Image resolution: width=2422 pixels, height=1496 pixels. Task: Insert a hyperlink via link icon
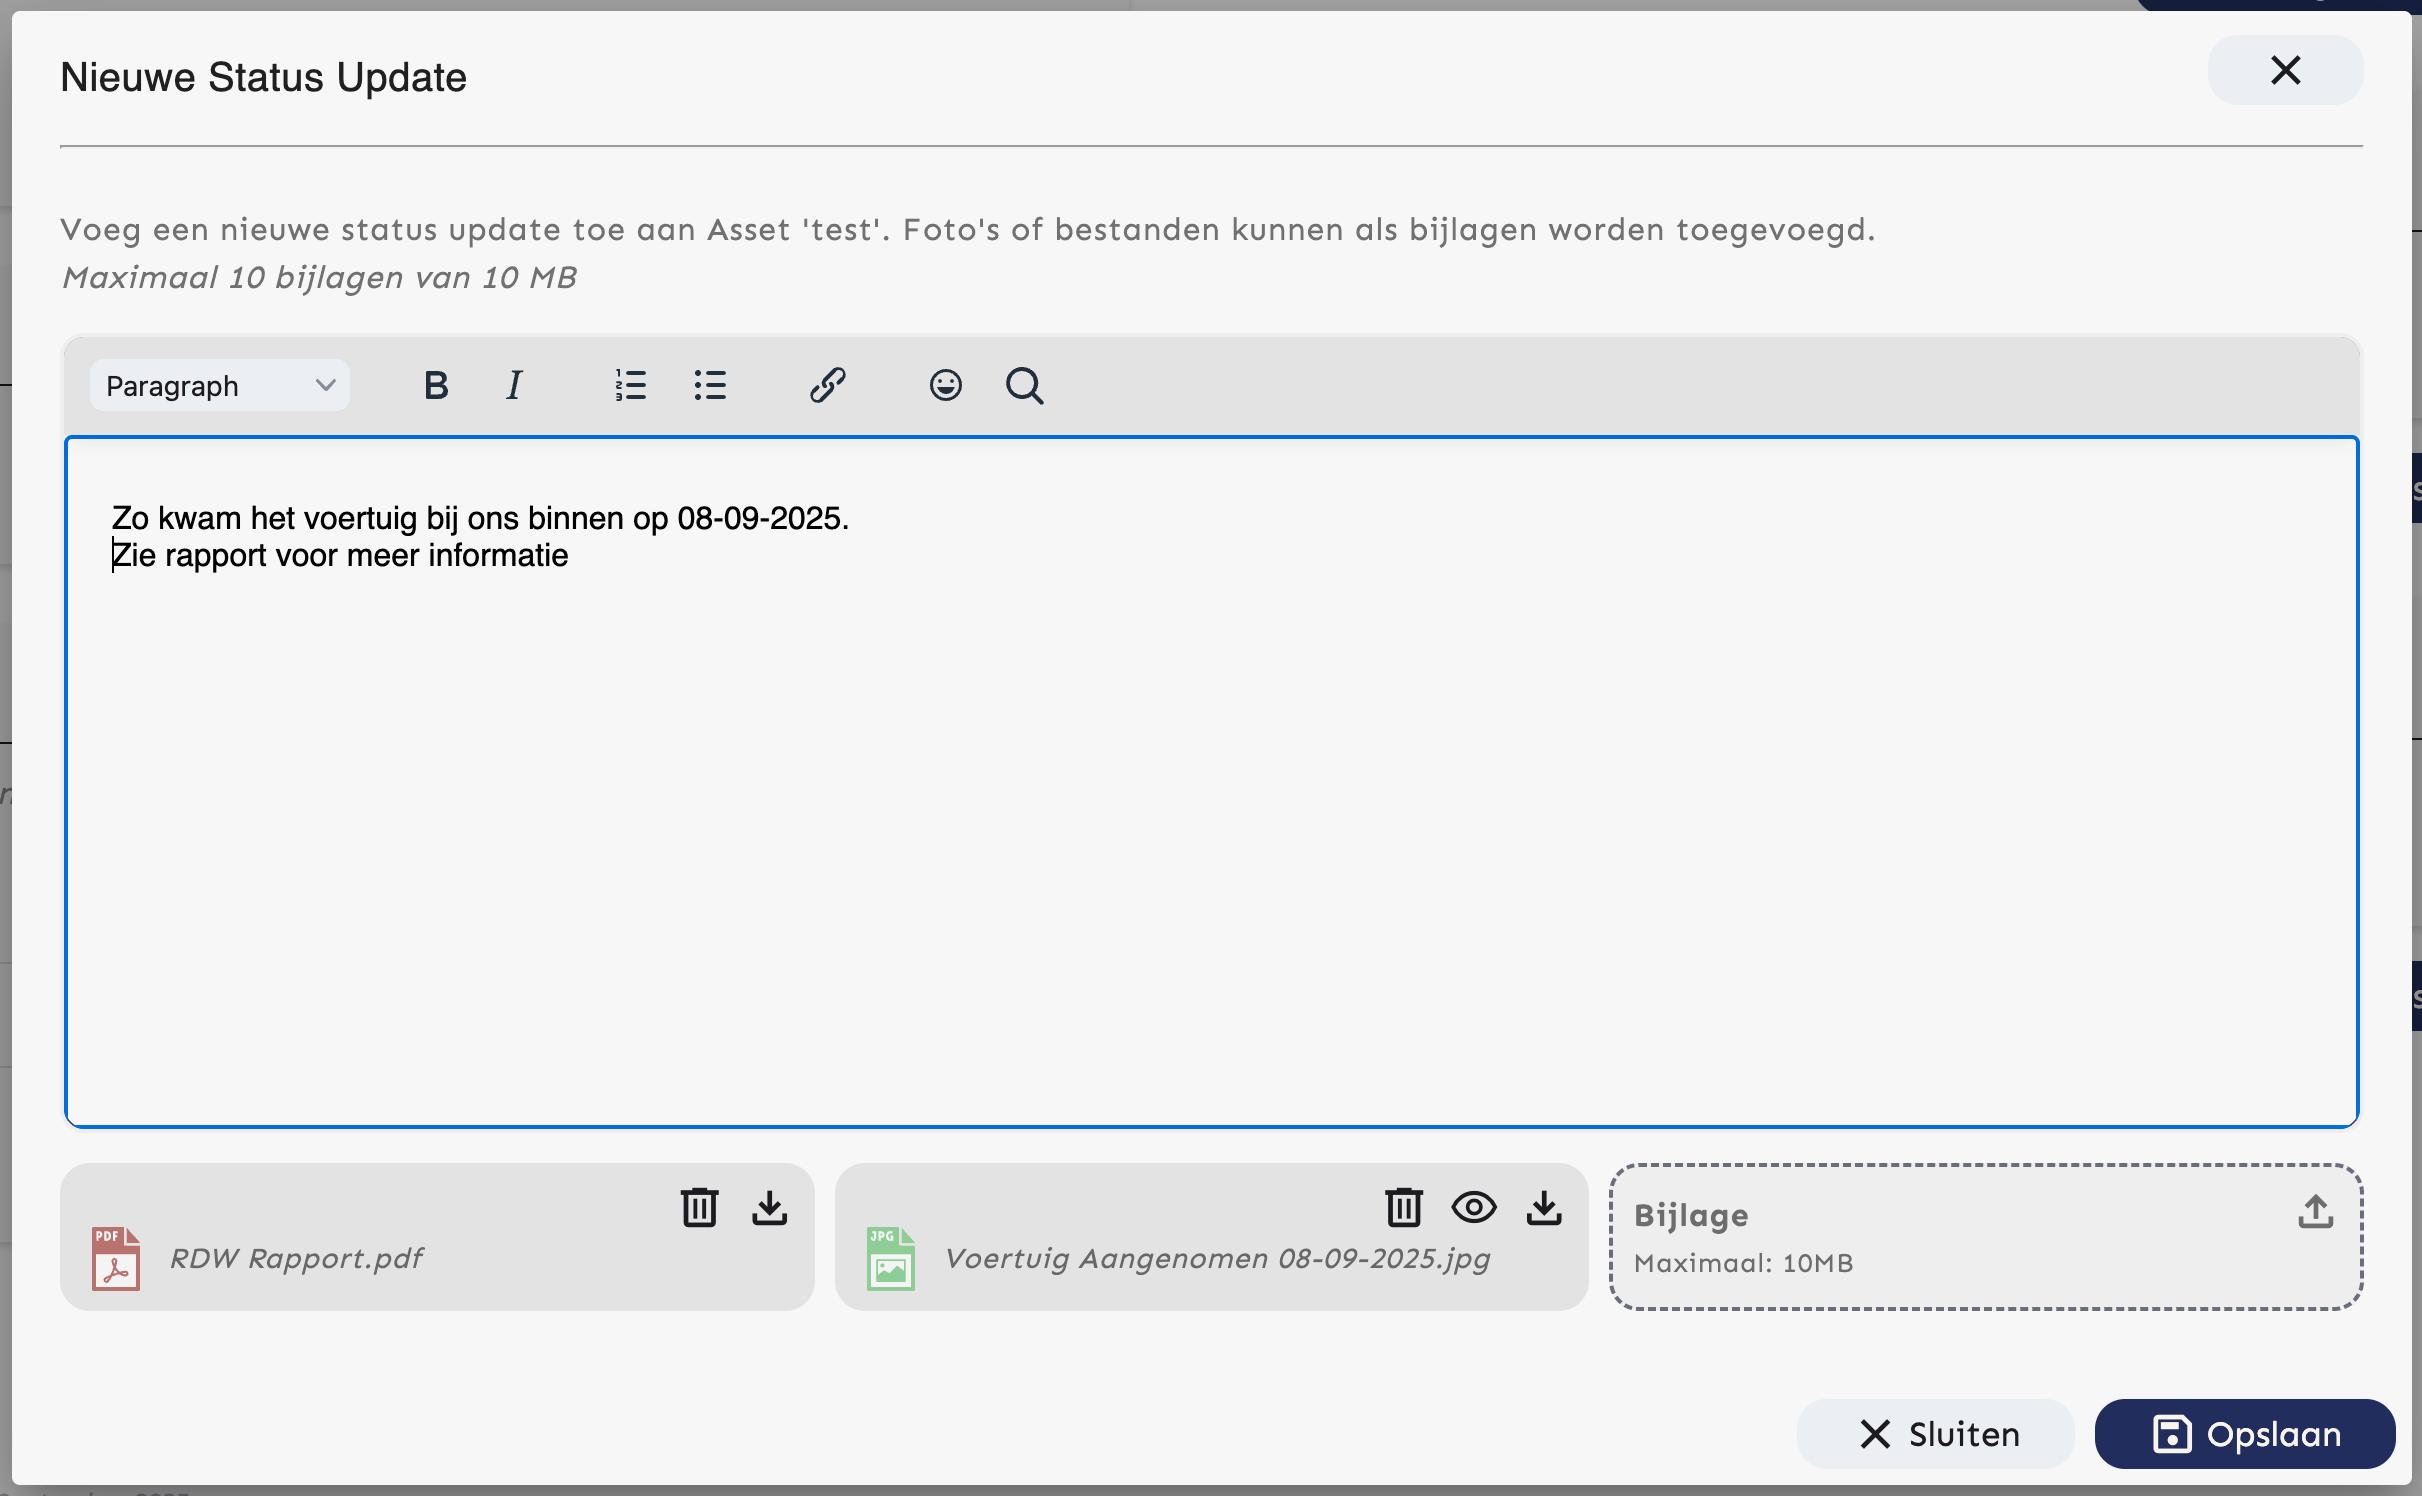pyautogui.click(x=828, y=385)
